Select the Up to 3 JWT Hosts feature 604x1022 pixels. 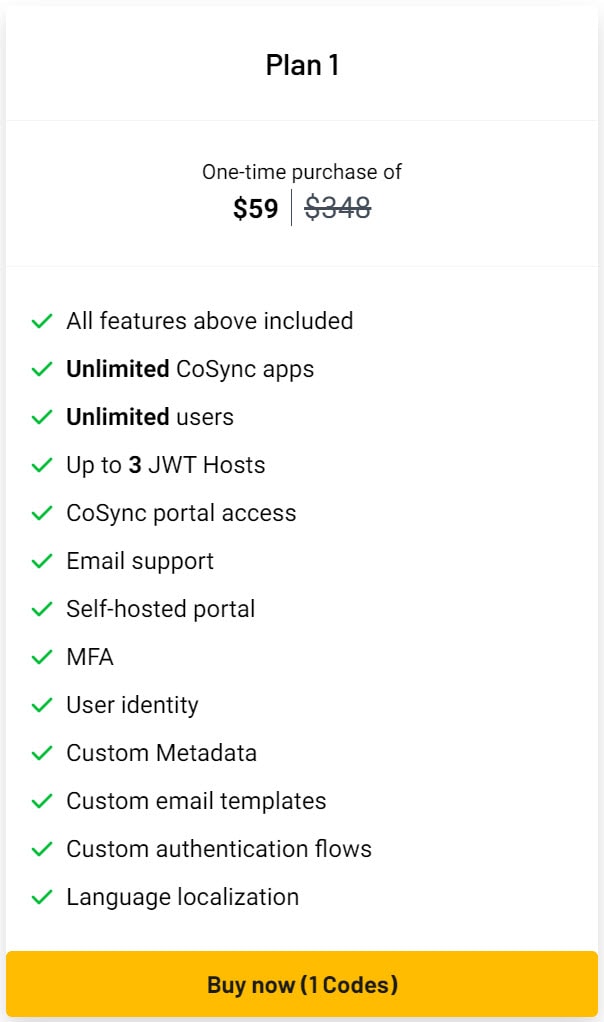coord(164,465)
